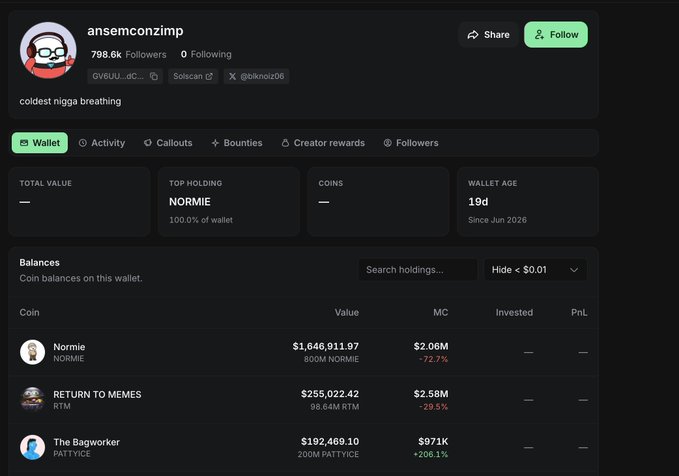Click the ansemconzimp profile avatar
This screenshot has width=679, height=476.
point(48,50)
